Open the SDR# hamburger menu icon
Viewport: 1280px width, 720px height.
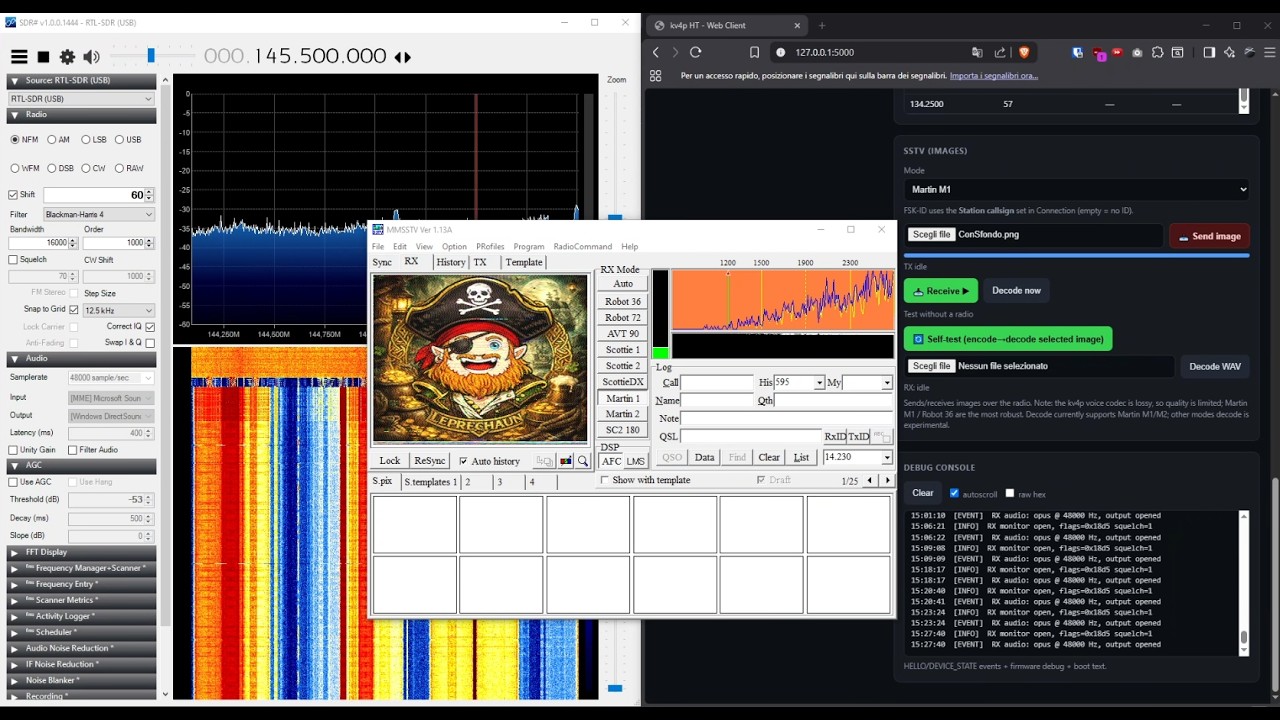pyautogui.click(x=19, y=57)
